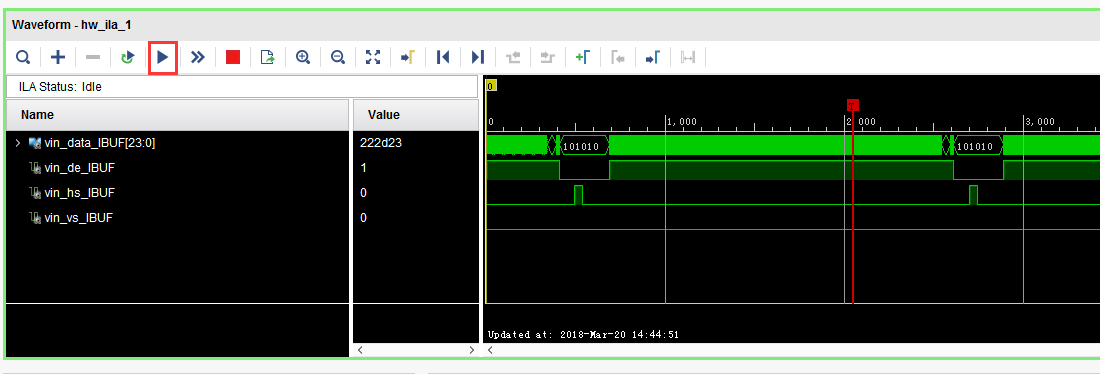The image size is (1100, 374).
Task: Click the minus icon to remove selected probe
Action: 93,58
